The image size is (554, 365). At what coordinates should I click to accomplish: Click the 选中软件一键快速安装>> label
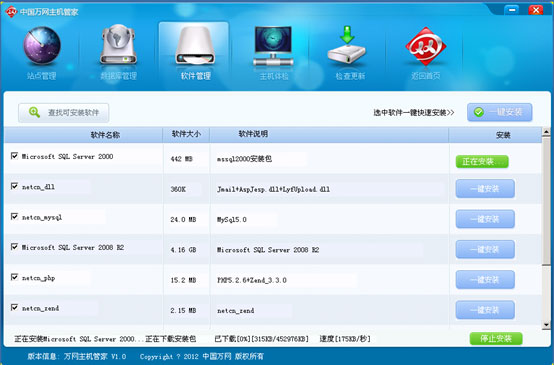pyautogui.click(x=414, y=113)
